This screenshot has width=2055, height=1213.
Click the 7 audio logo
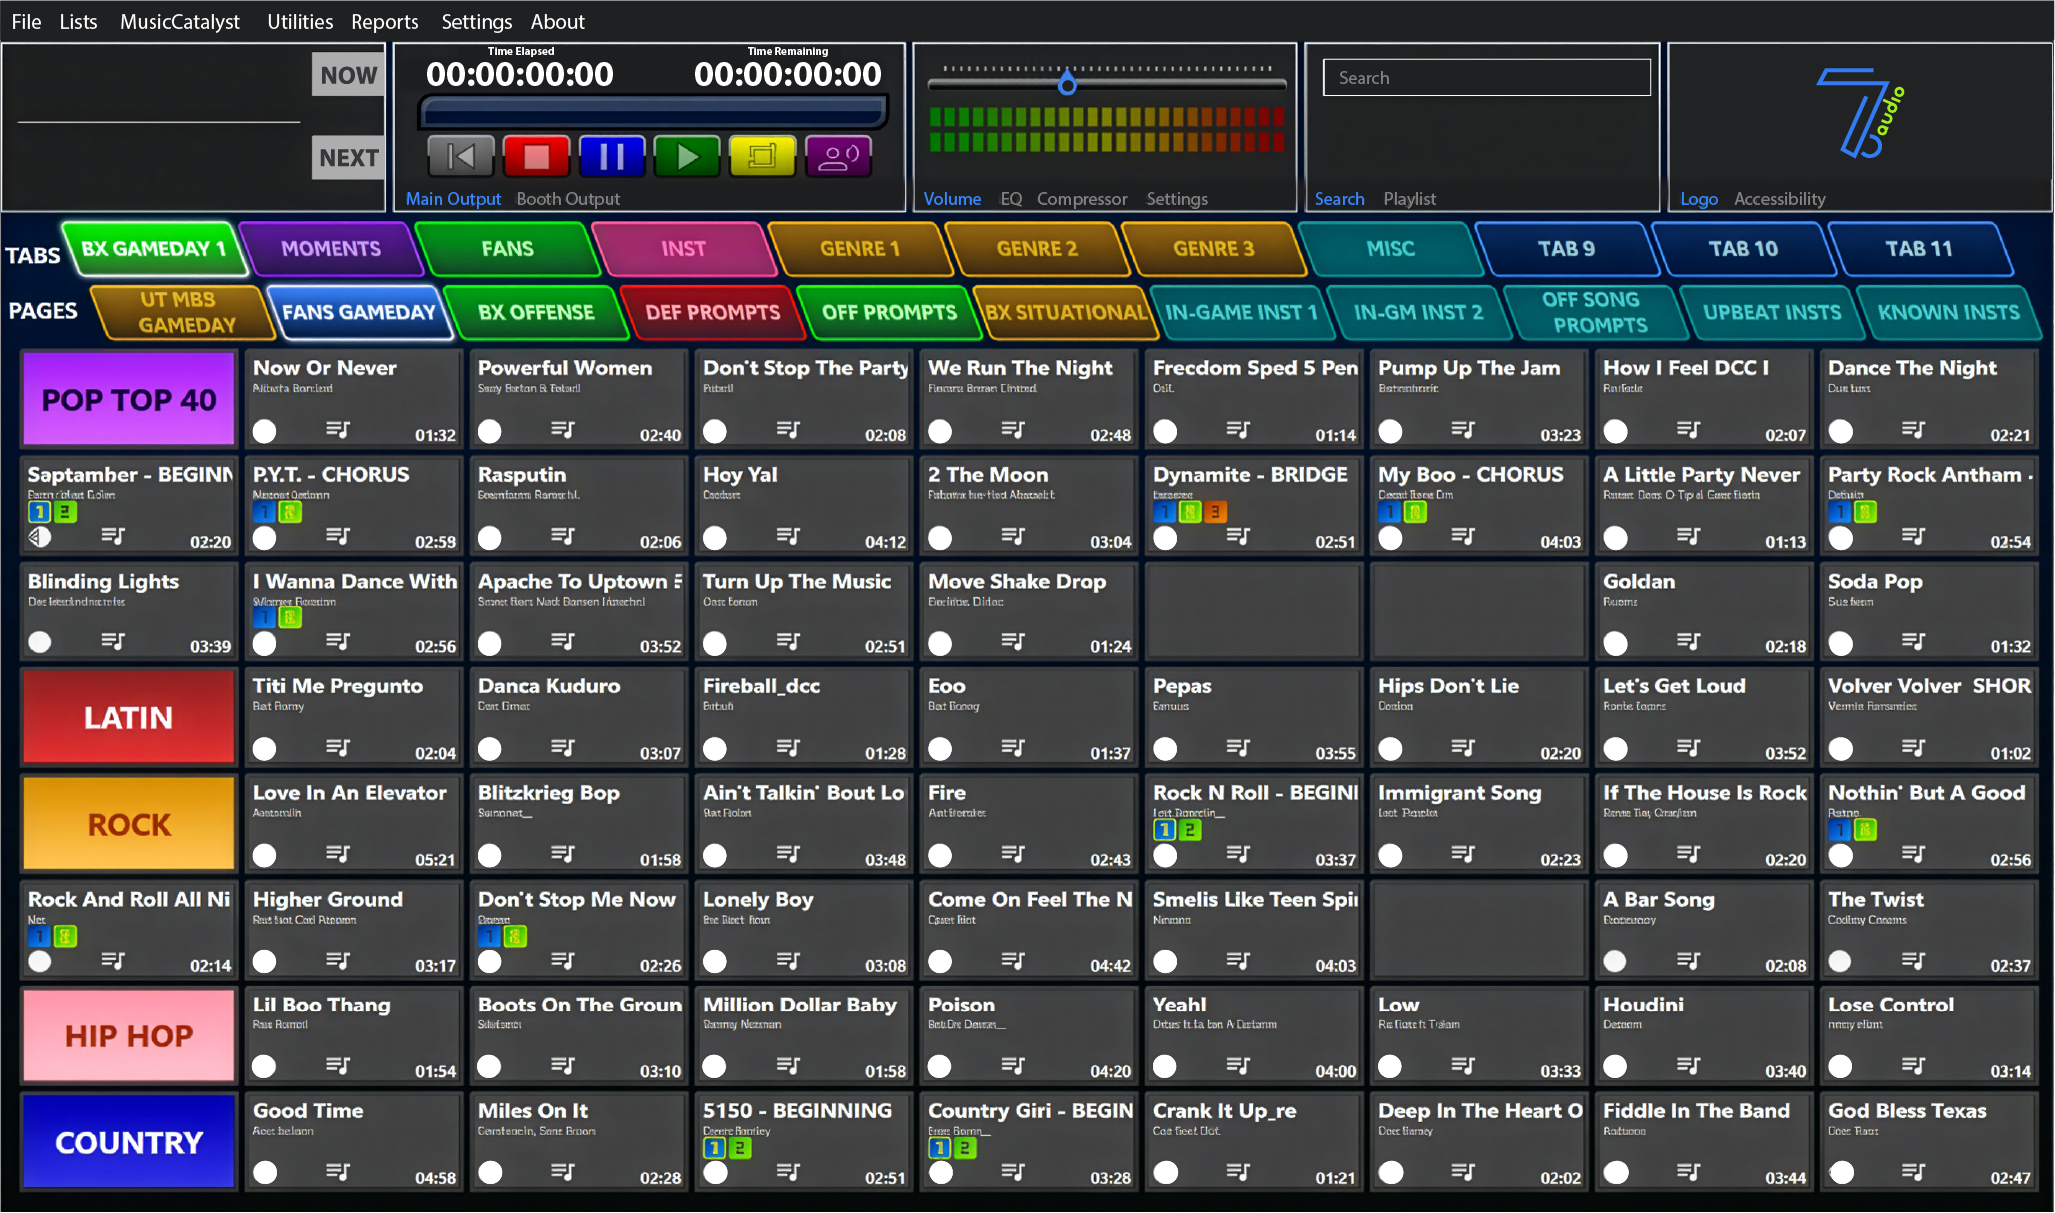point(1859,113)
